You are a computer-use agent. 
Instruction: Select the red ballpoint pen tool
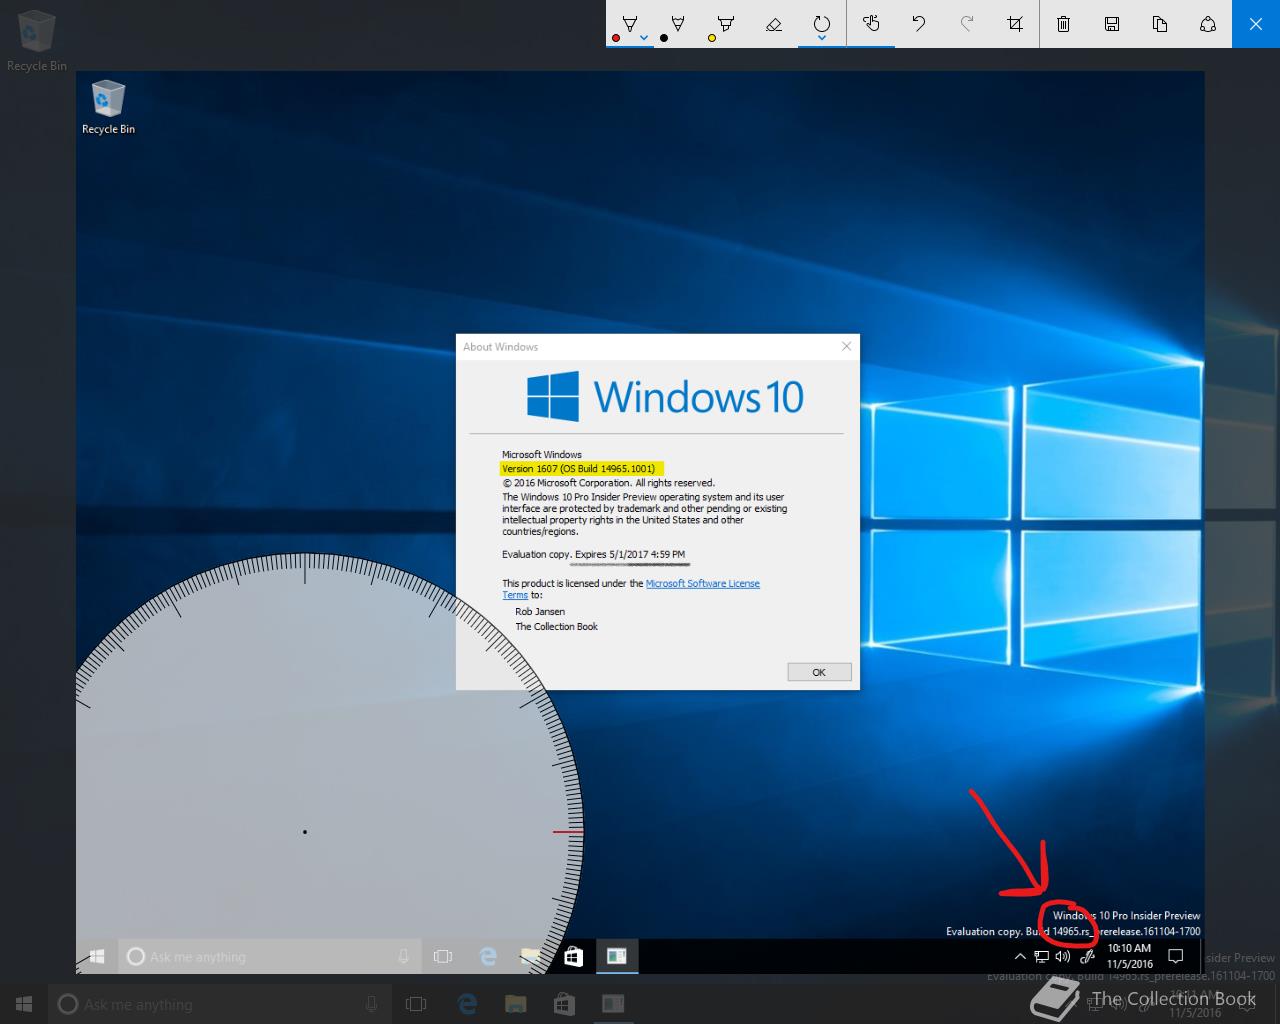click(x=629, y=23)
